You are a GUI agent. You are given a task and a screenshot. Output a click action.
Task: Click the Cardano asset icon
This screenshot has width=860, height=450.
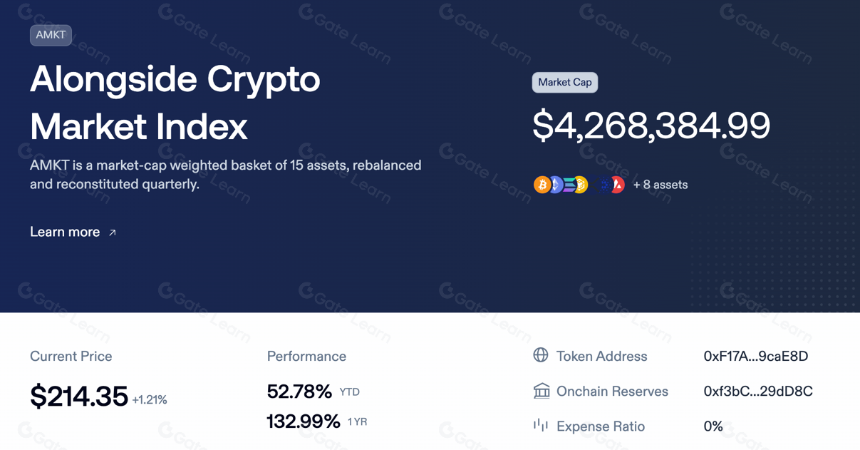(606, 185)
